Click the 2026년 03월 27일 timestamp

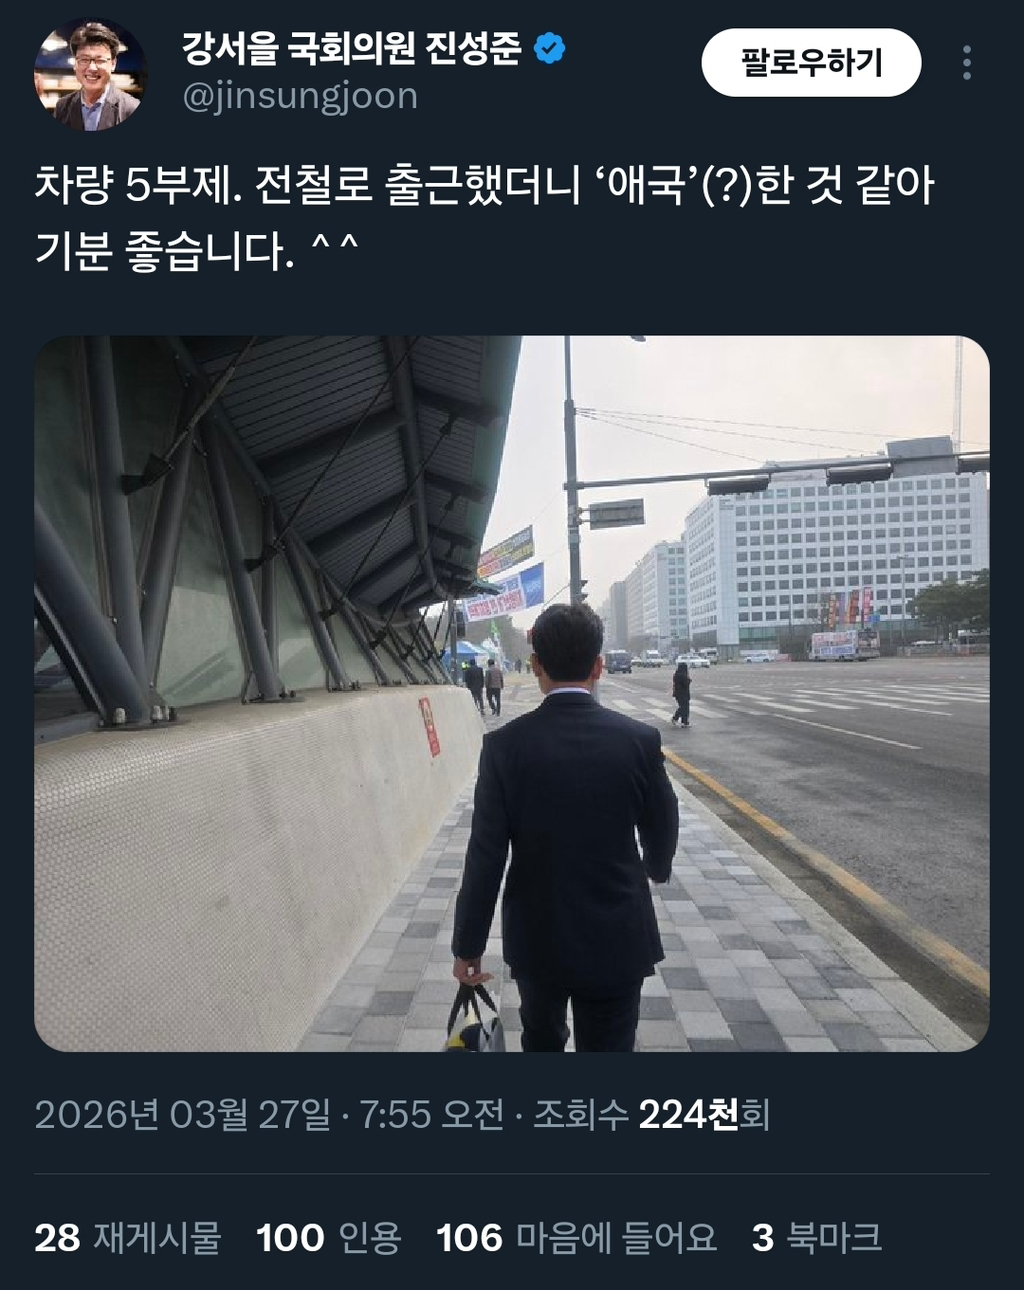(182, 1114)
